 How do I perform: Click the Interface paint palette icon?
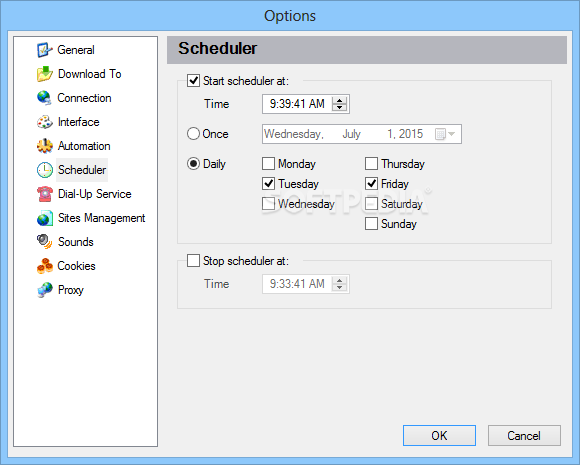point(44,122)
